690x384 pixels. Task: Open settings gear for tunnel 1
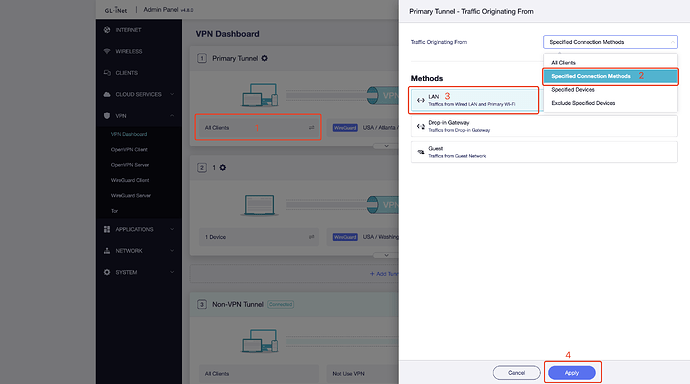(223, 168)
